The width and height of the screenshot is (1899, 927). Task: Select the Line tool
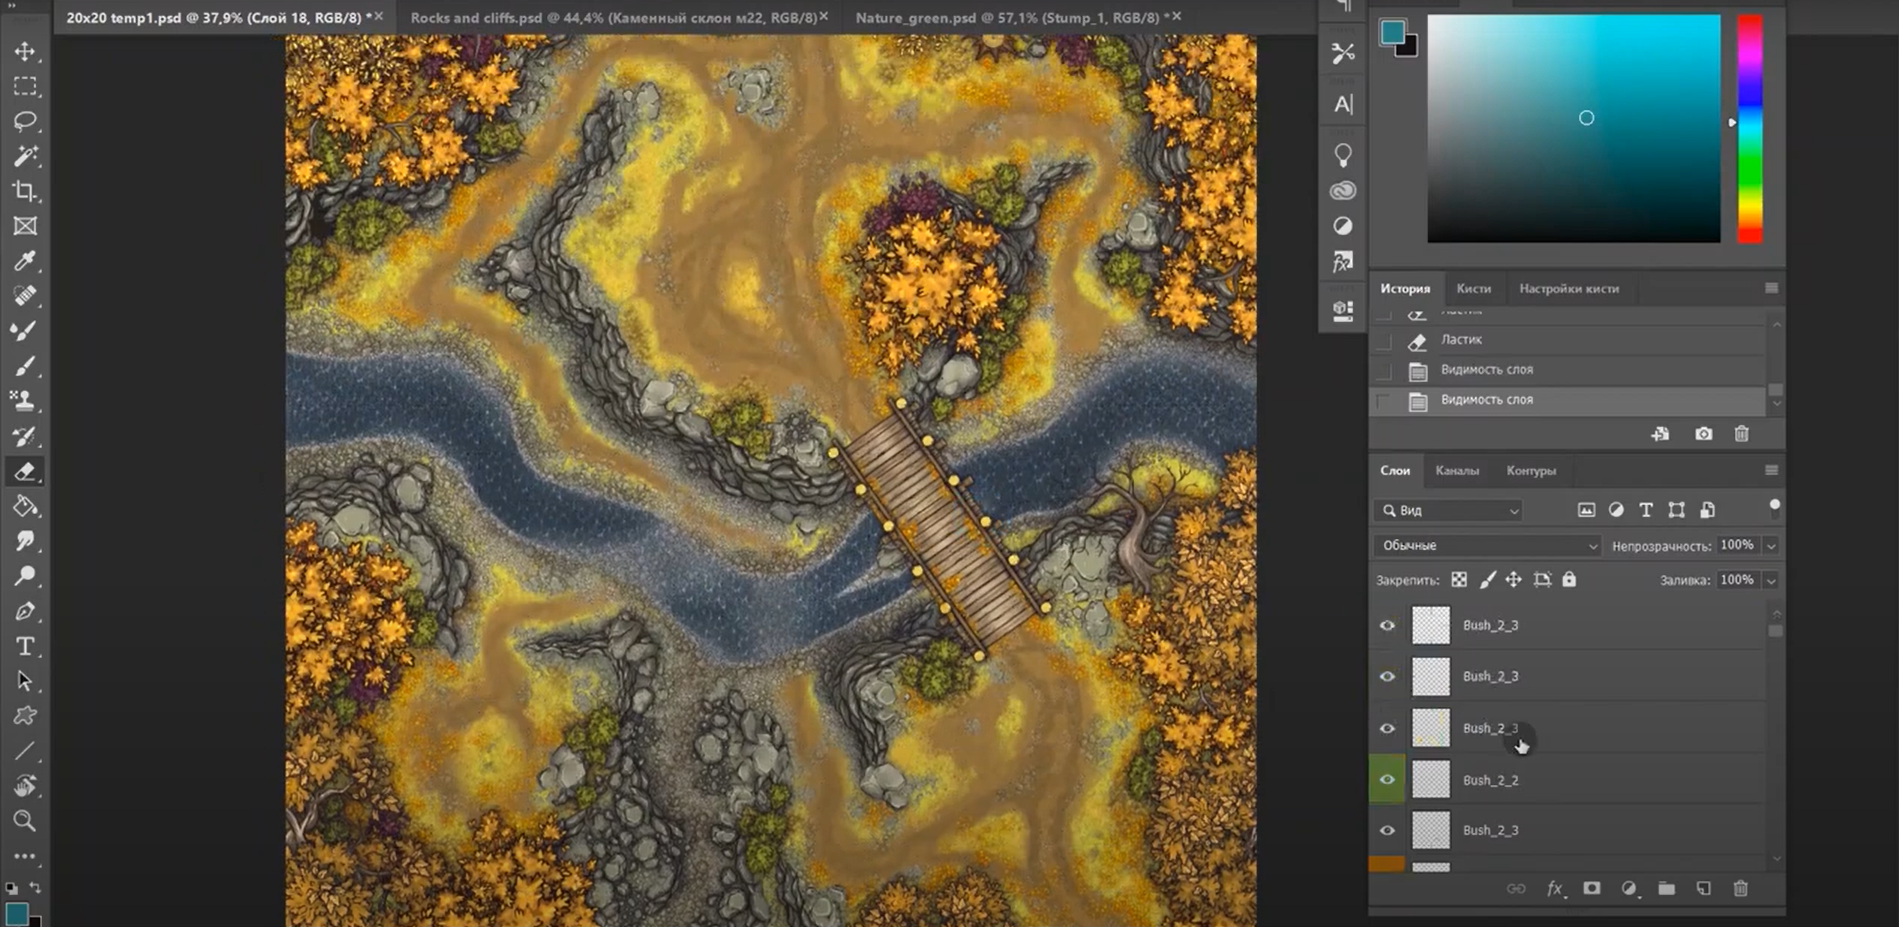coord(25,751)
